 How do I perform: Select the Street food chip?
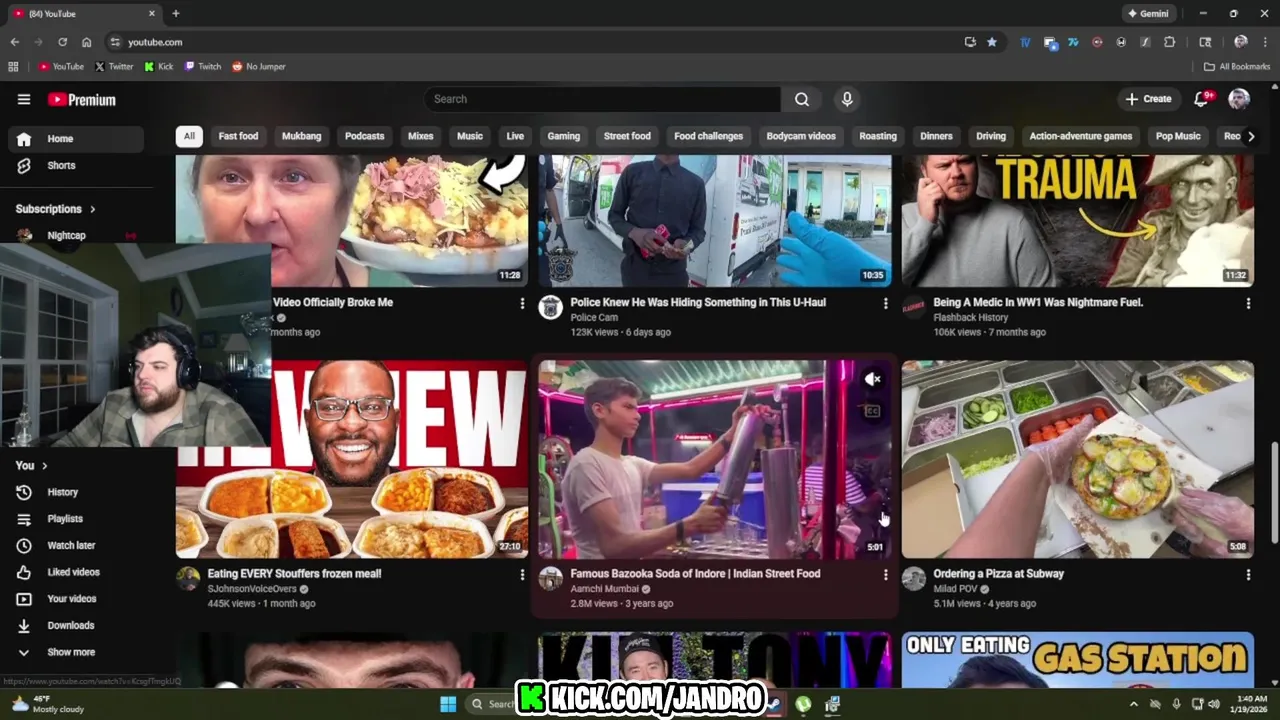click(627, 136)
